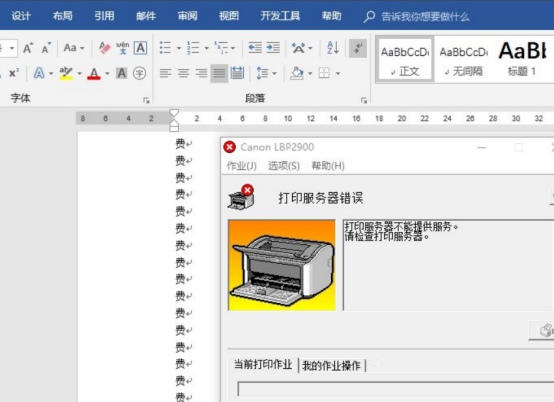Image resolution: width=554 pixels, height=402 pixels.
Task: Center the paragraph text
Action: click(183, 73)
